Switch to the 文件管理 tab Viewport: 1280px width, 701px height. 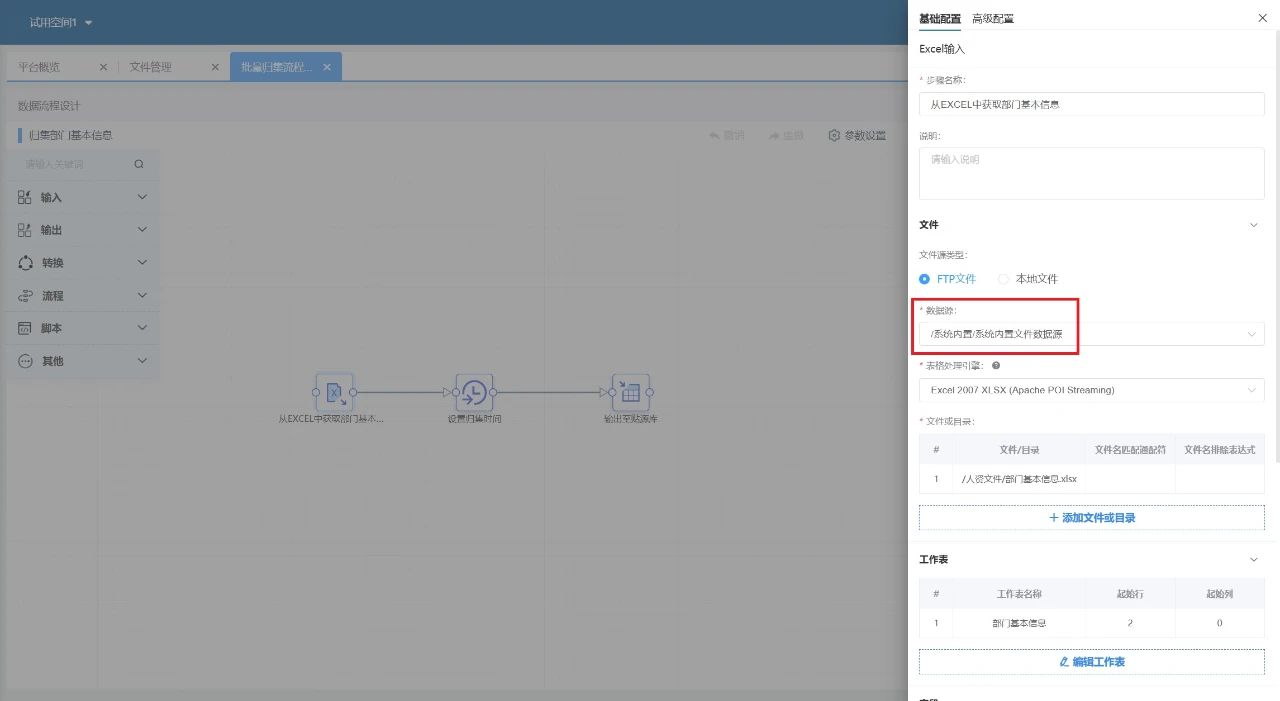[151, 67]
